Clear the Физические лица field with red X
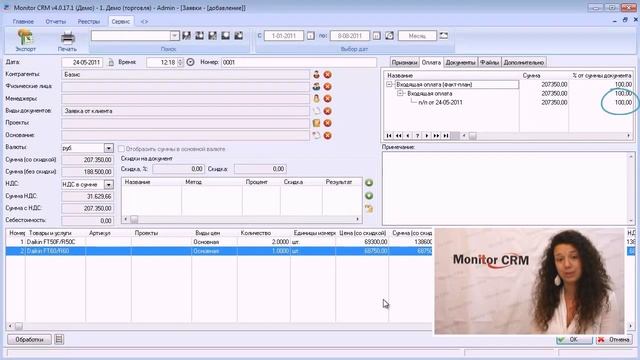Screen dimensions: 640x360 pyautogui.click(x=327, y=87)
